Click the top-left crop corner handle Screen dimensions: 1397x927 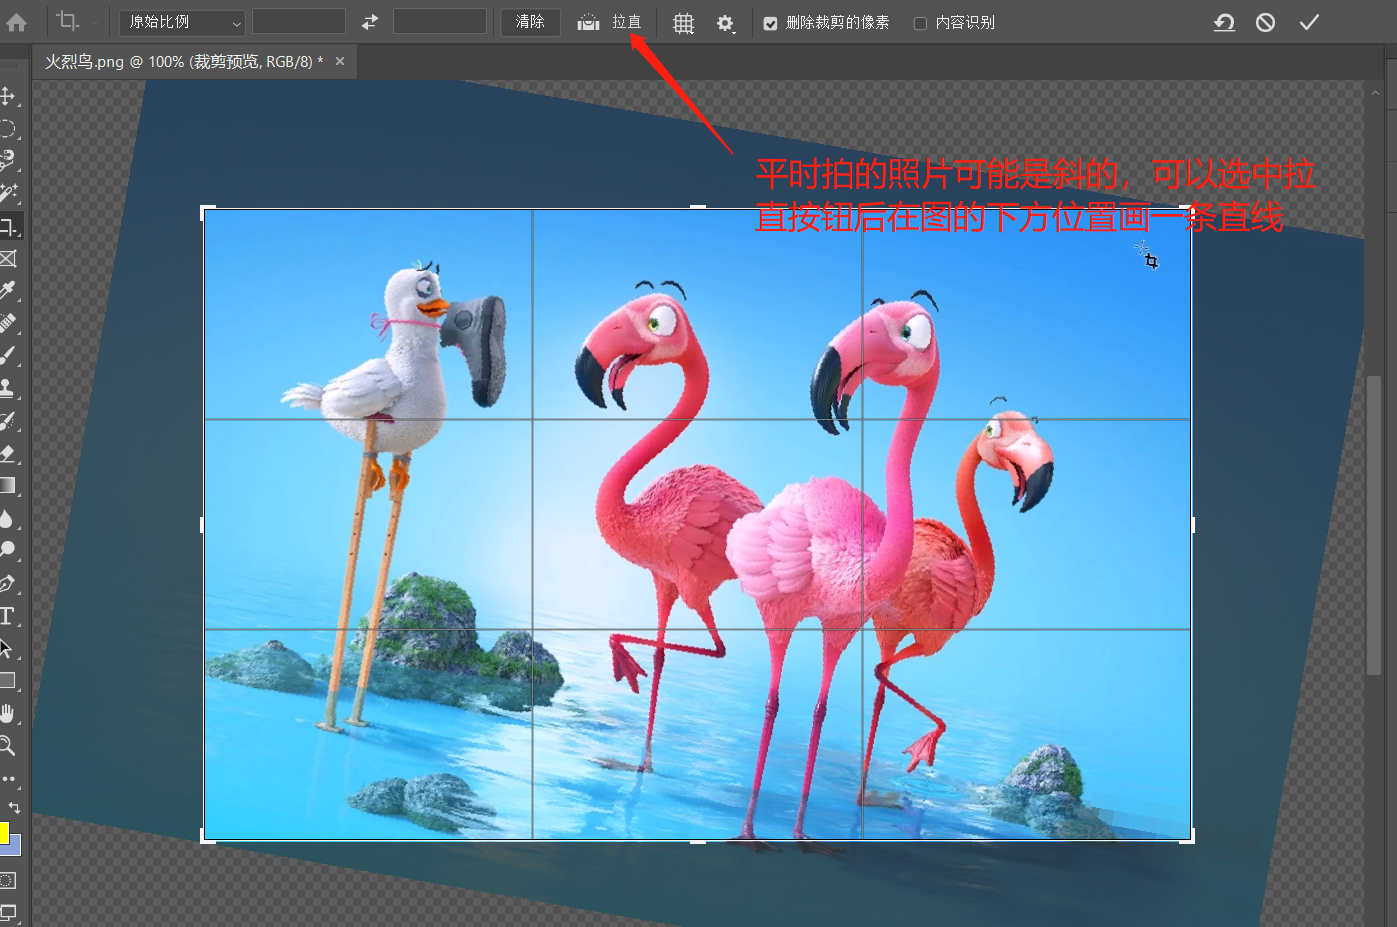(x=205, y=210)
